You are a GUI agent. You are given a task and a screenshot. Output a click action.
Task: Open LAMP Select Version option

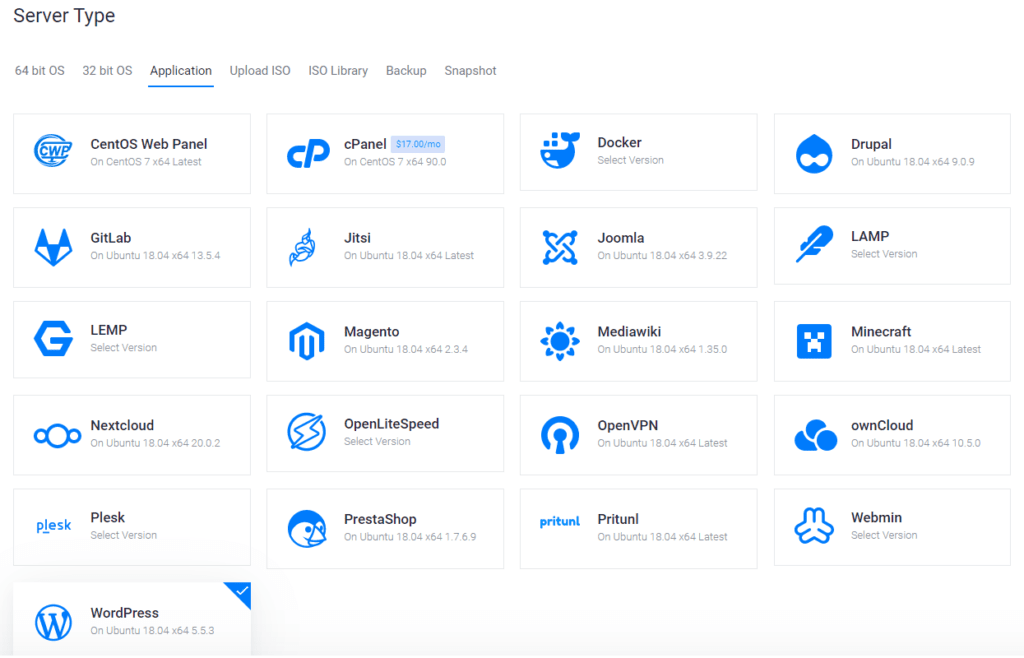[883, 254]
